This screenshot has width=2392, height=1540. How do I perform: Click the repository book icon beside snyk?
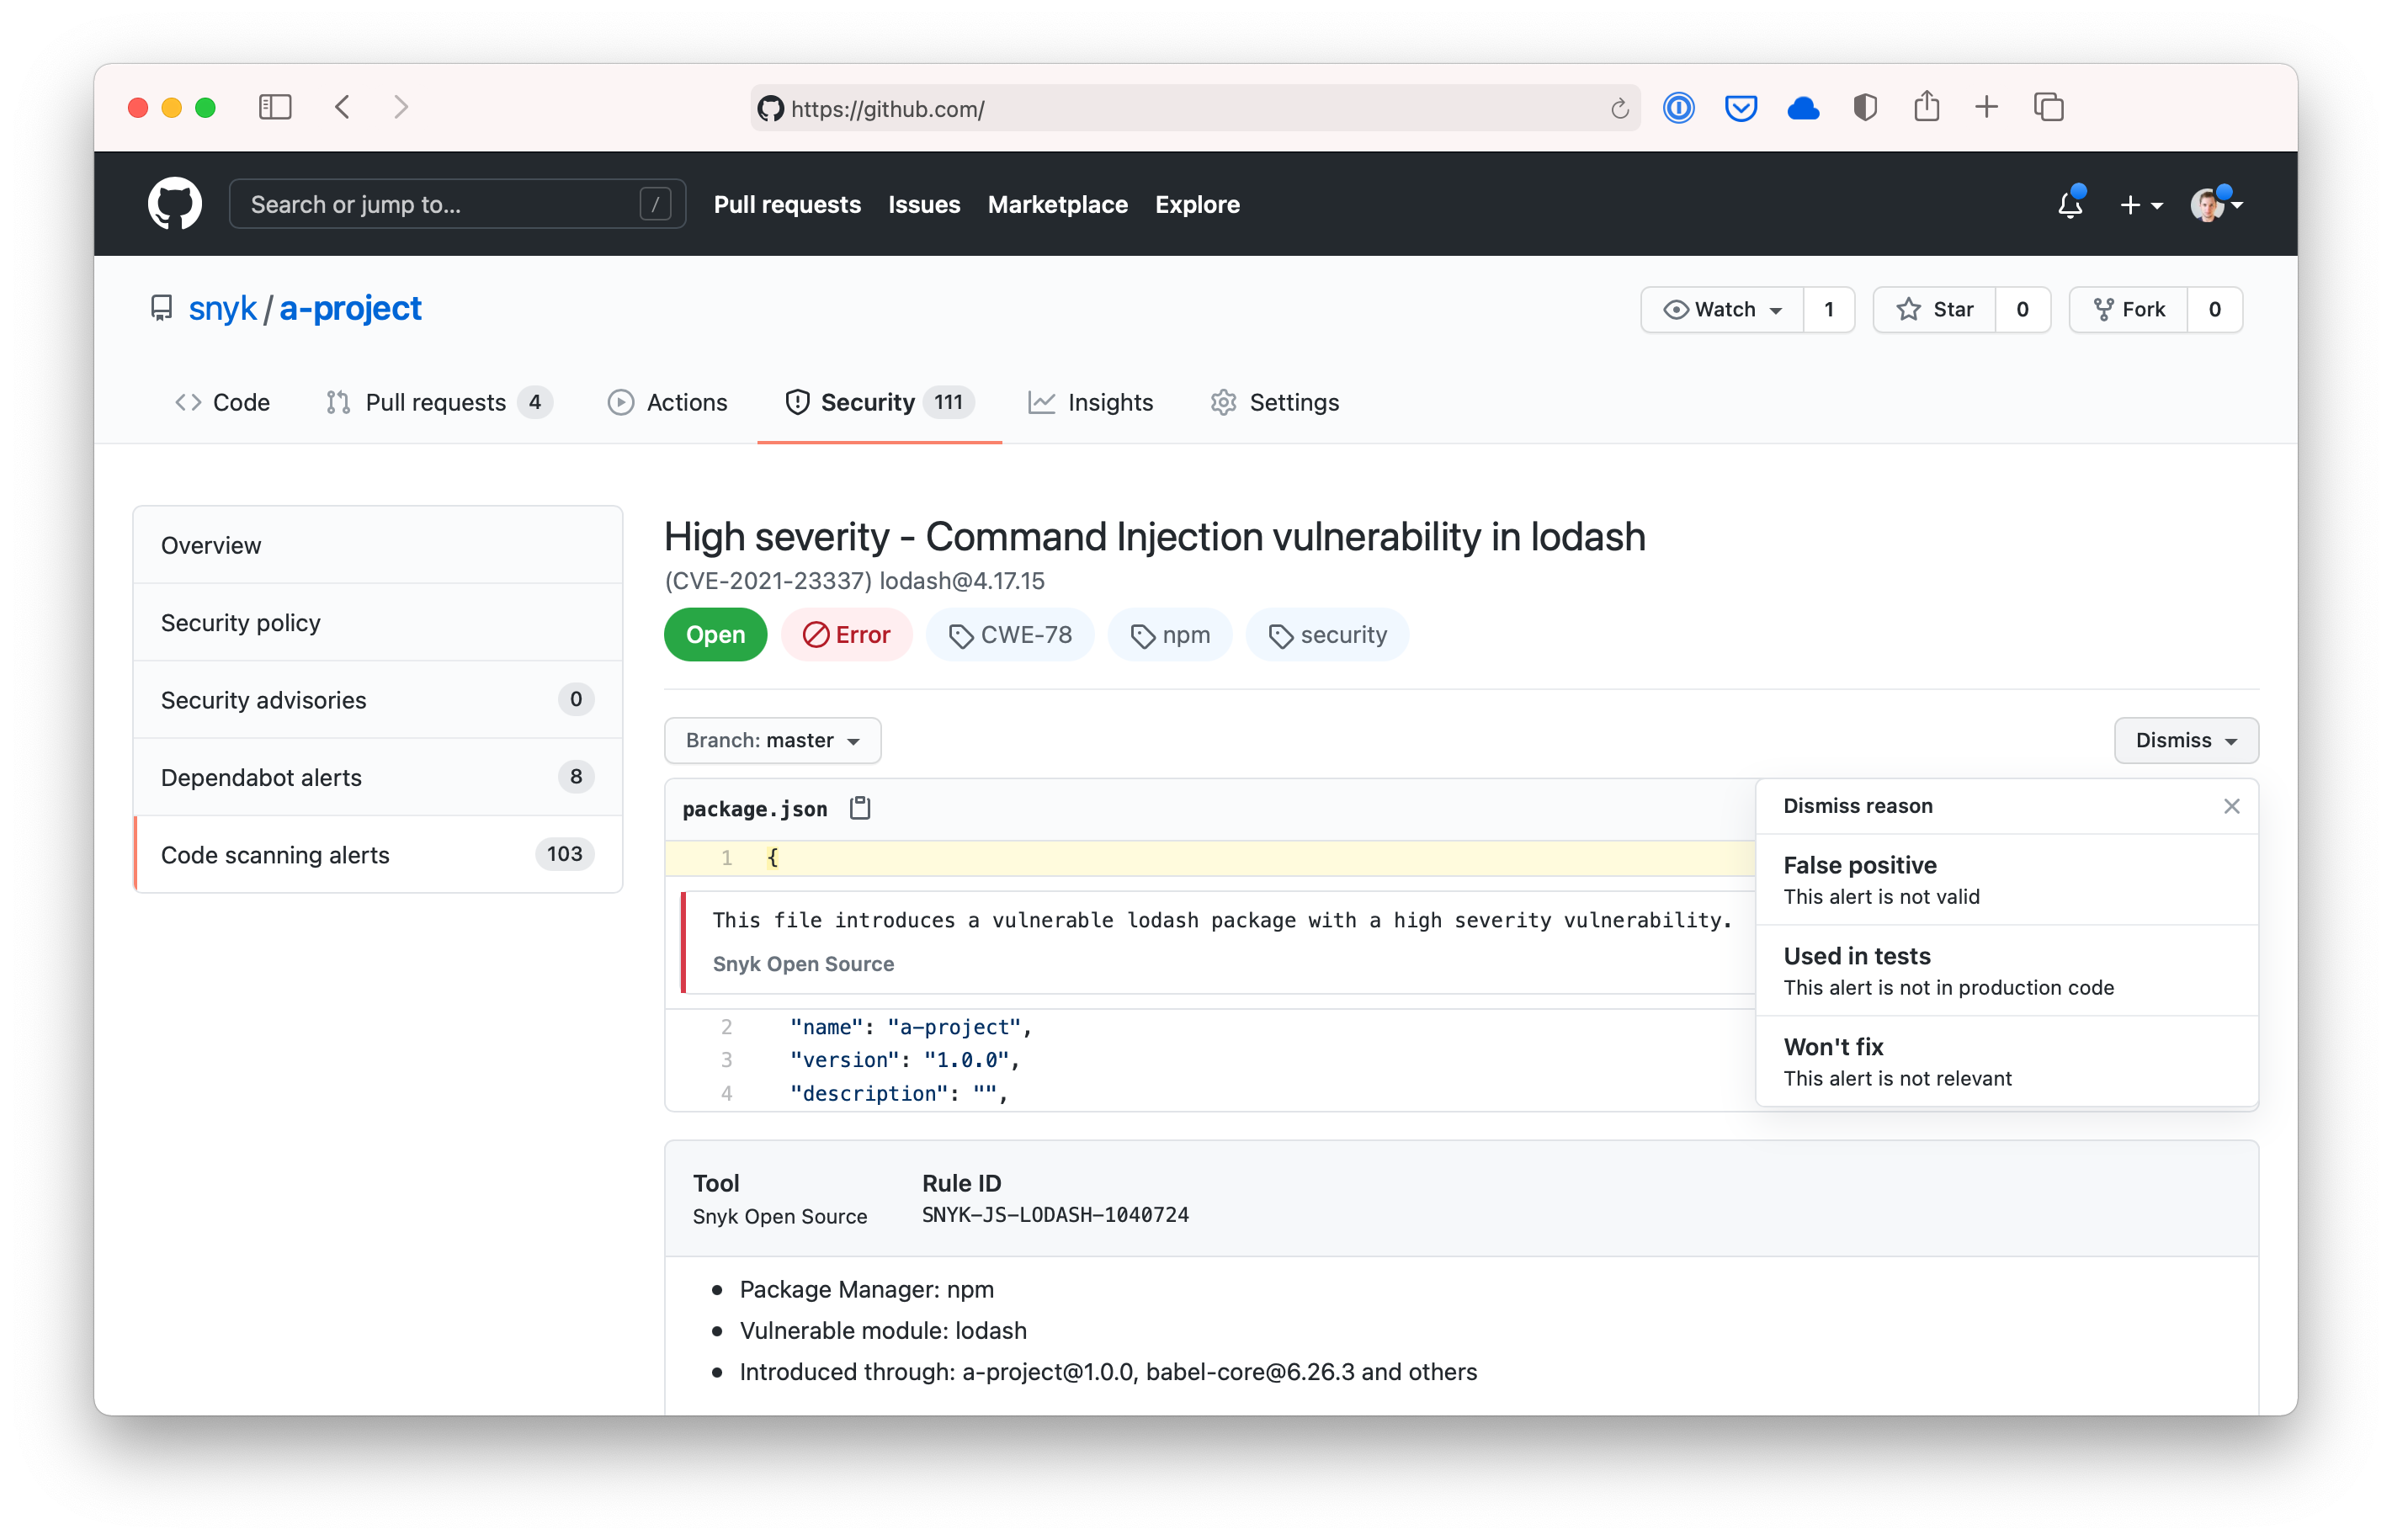162,308
